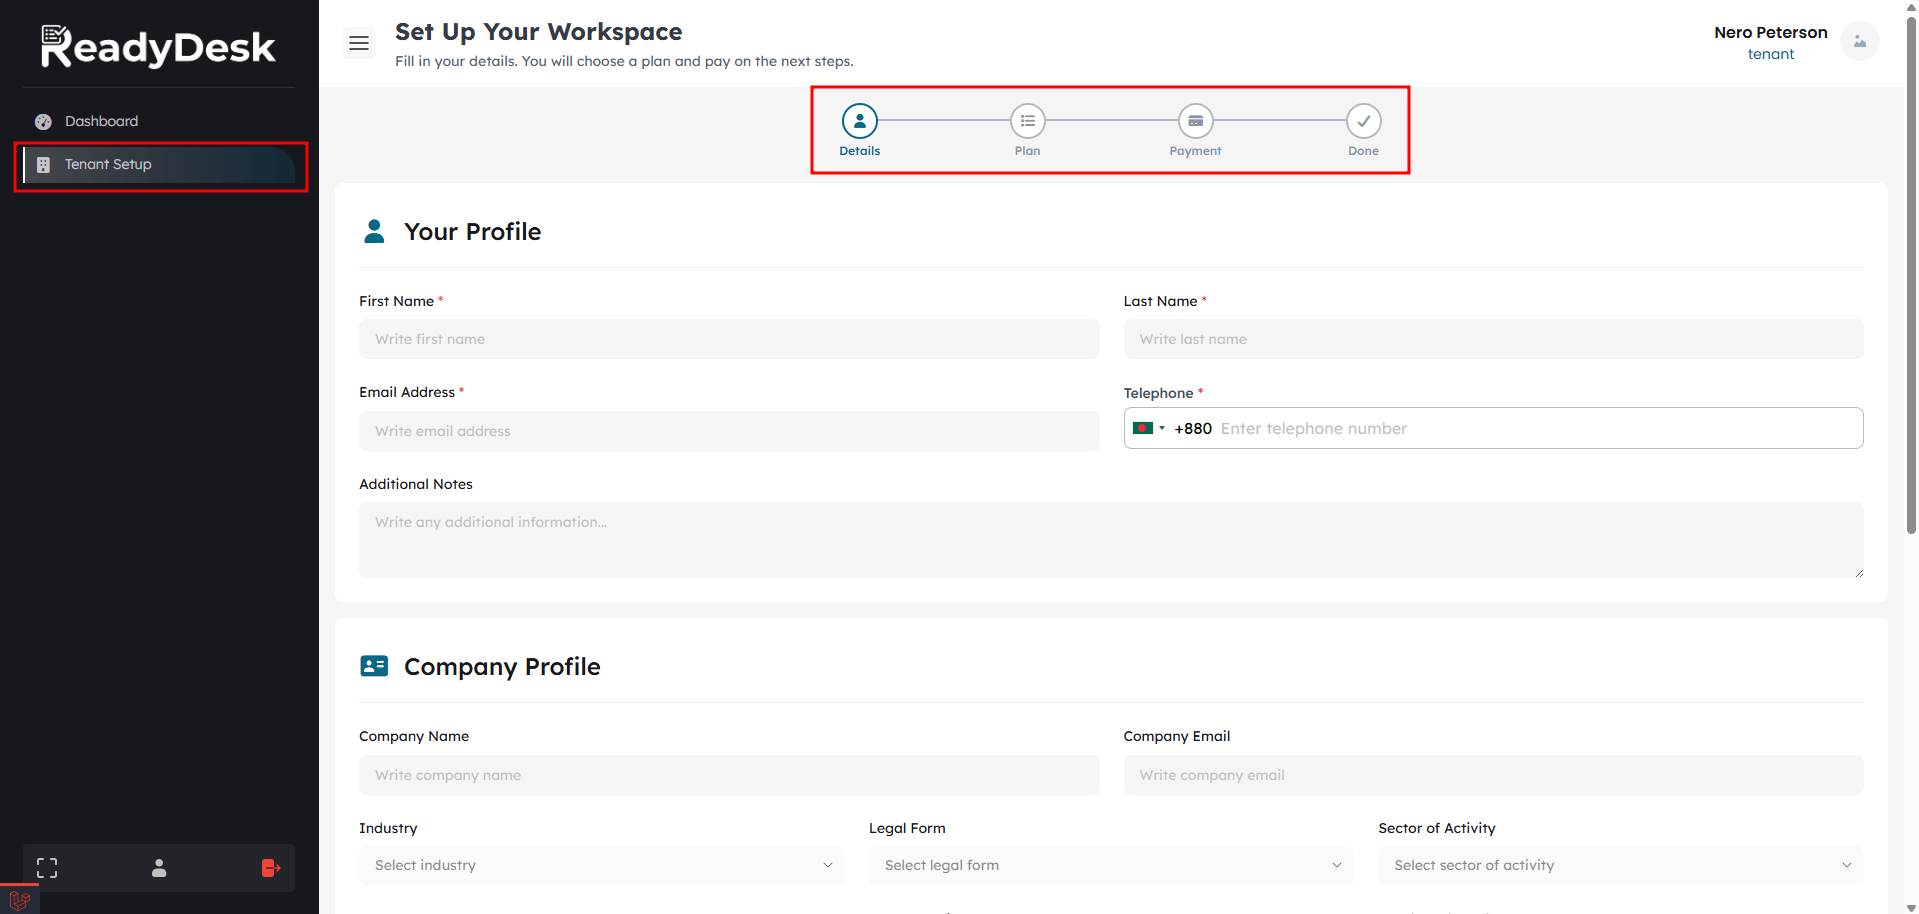Screen dimensions: 1919x914
Task: Expand the Select industry dropdown
Action: (x=601, y=866)
